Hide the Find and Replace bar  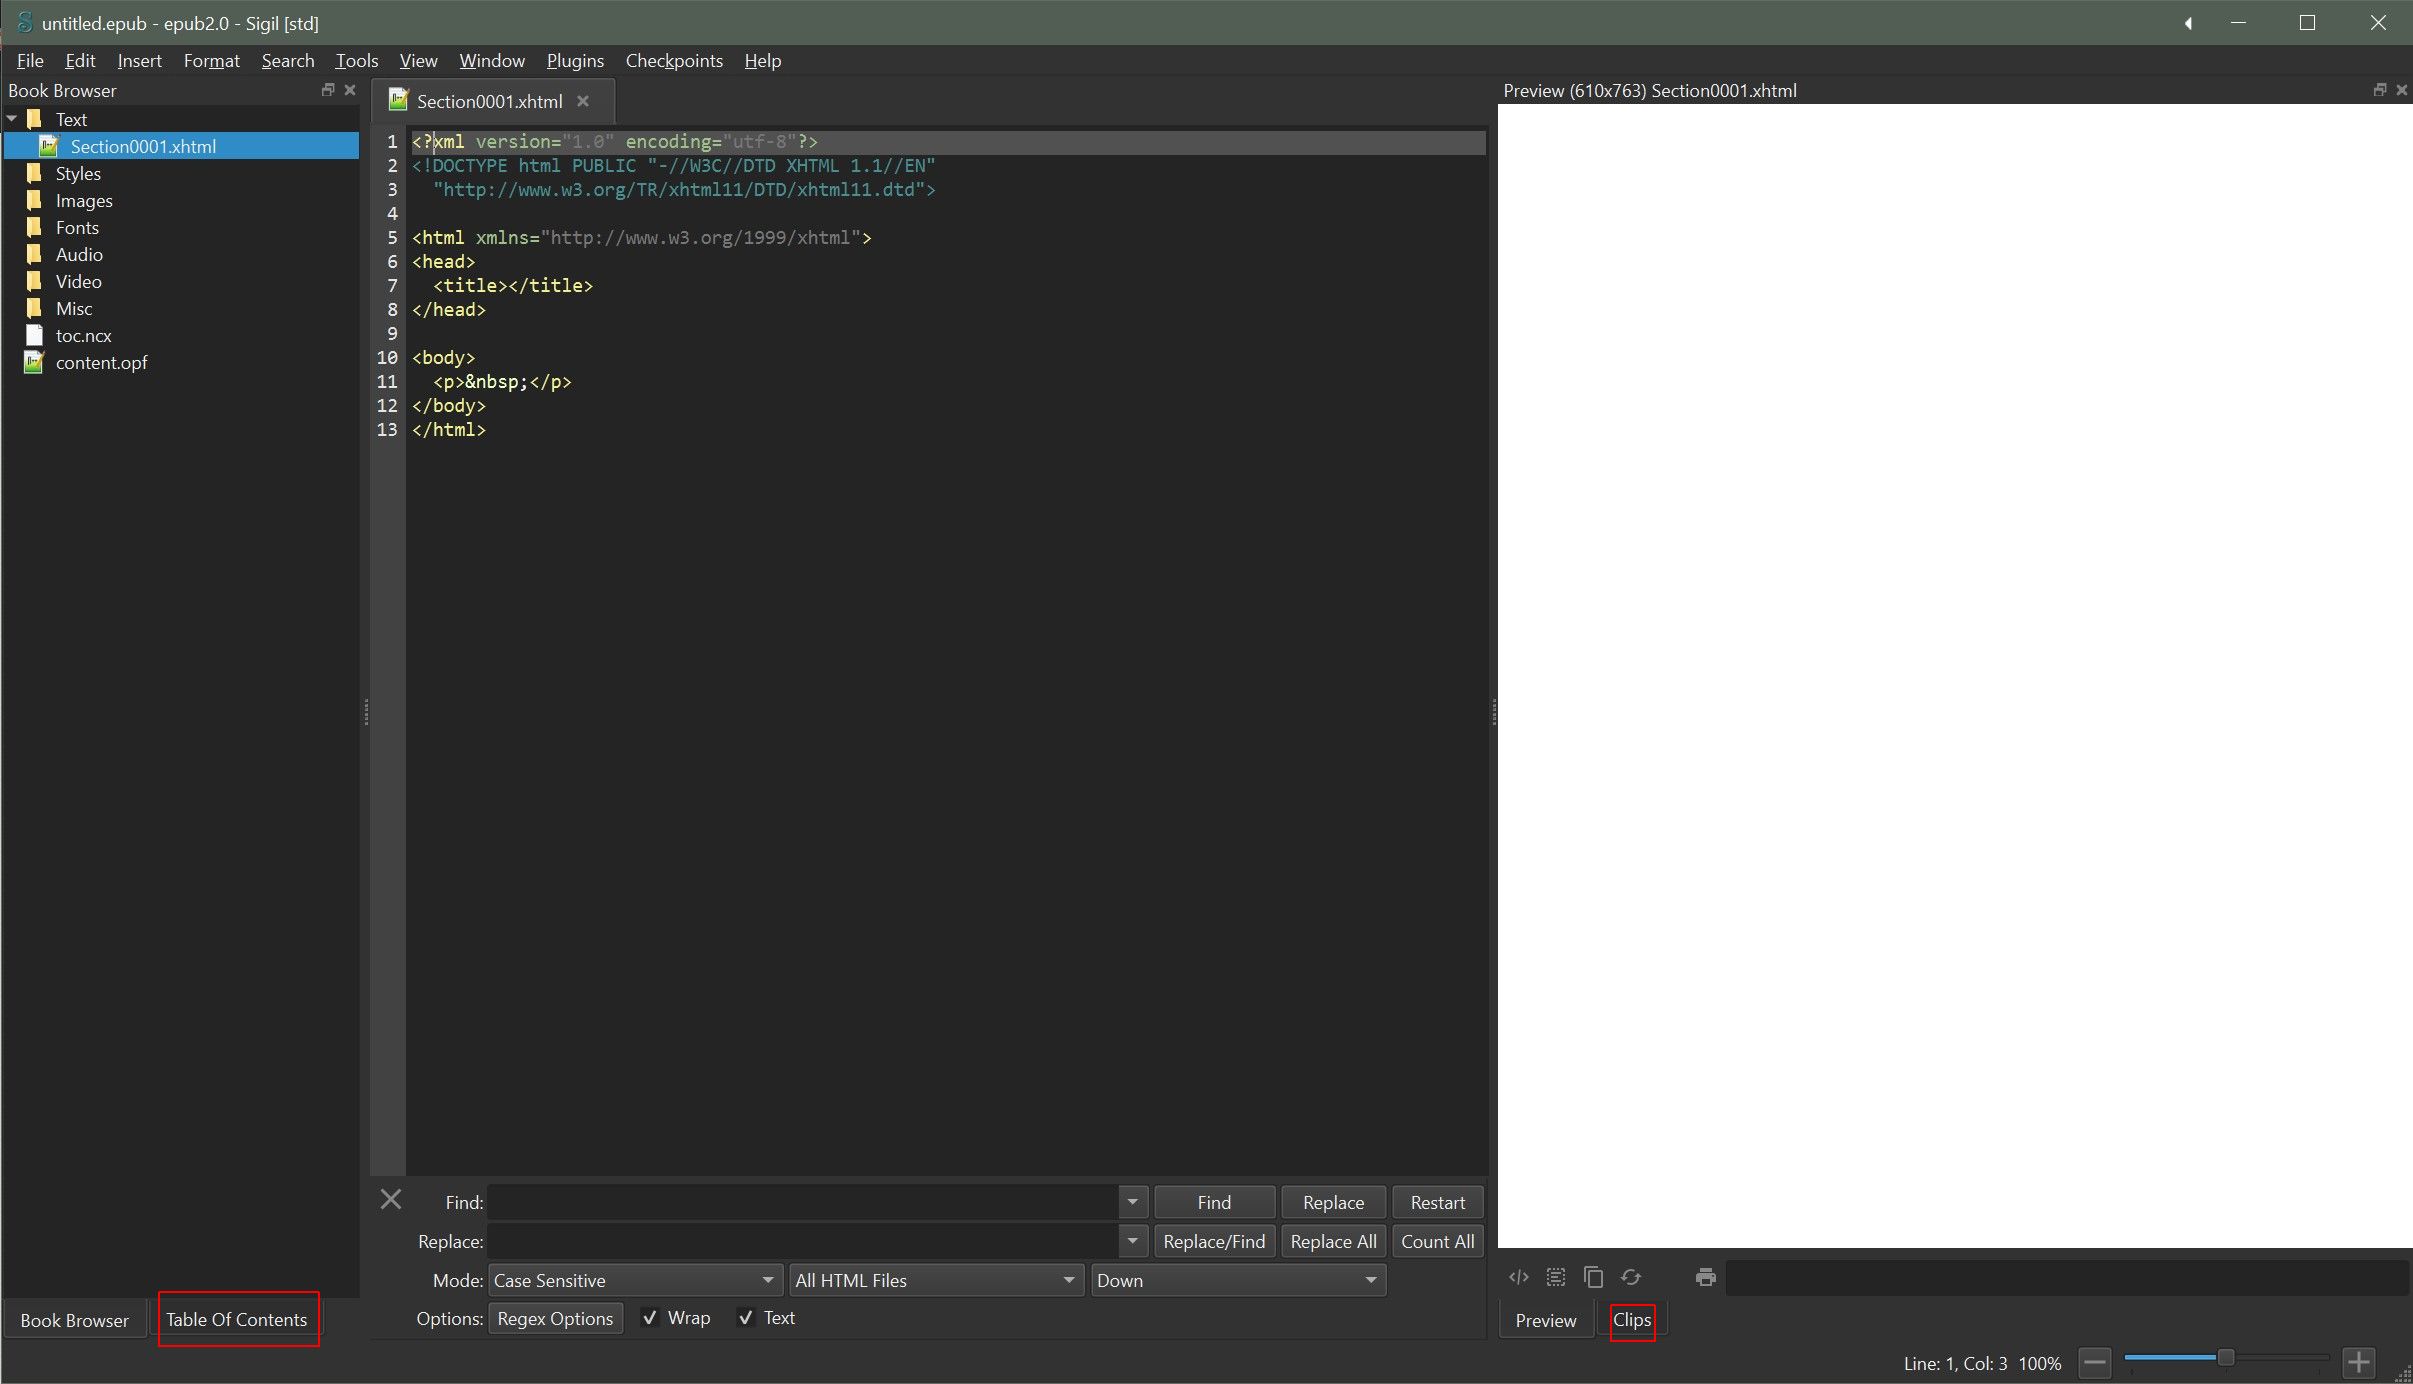(x=391, y=1199)
